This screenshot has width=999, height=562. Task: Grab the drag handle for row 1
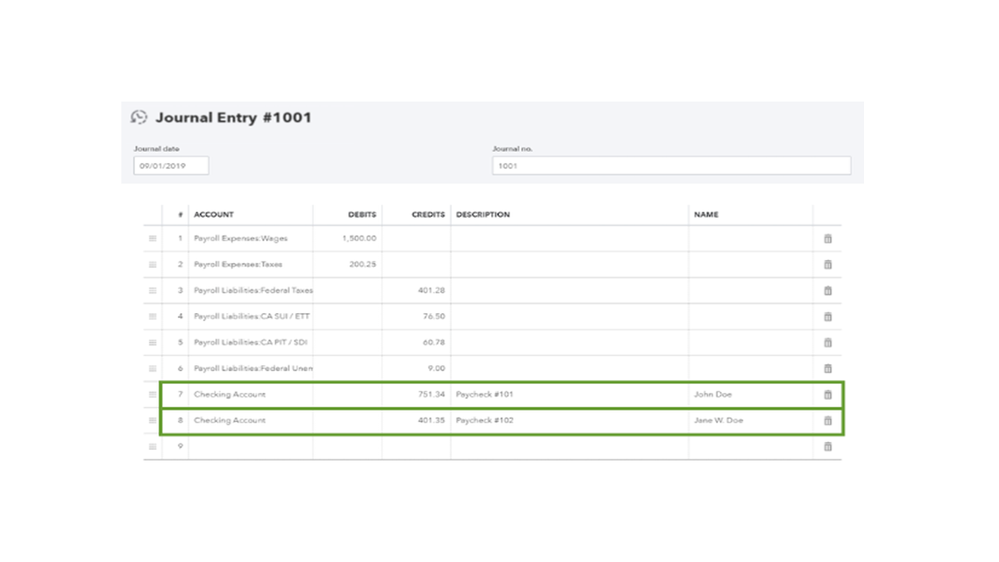pos(152,239)
